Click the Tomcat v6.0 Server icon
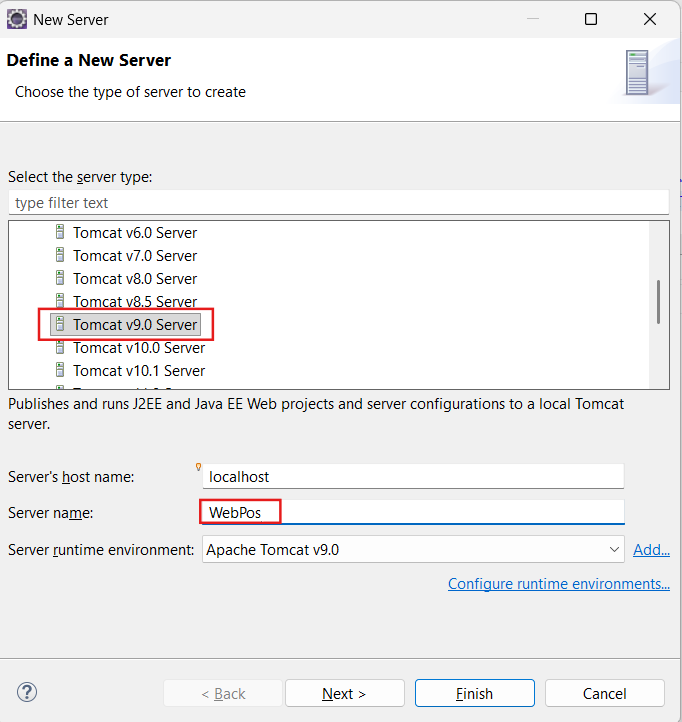The height and width of the screenshot is (722, 682). [60, 232]
